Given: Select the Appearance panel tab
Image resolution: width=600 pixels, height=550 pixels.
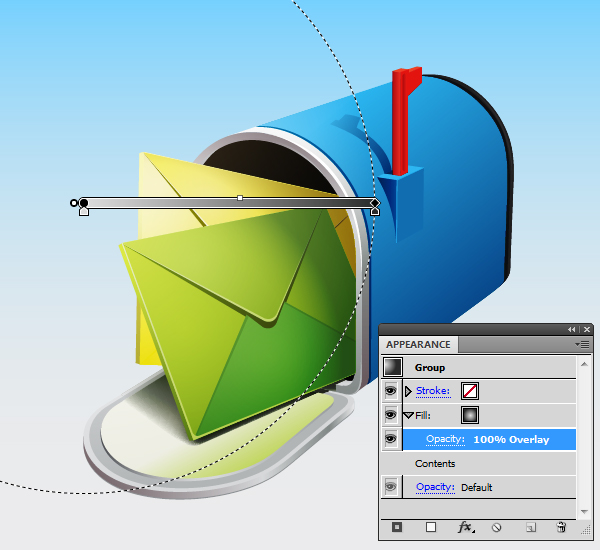Looking at the screenshot, I should (x=418, y=345).
